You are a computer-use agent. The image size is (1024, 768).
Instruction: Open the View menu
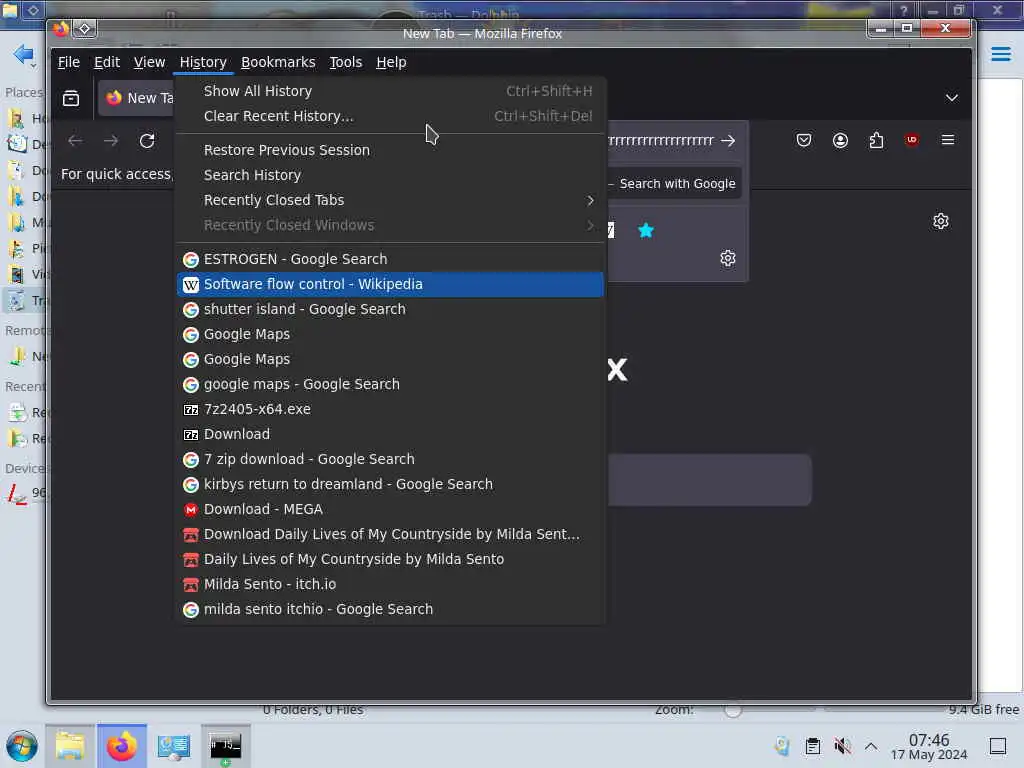point(150,62)
